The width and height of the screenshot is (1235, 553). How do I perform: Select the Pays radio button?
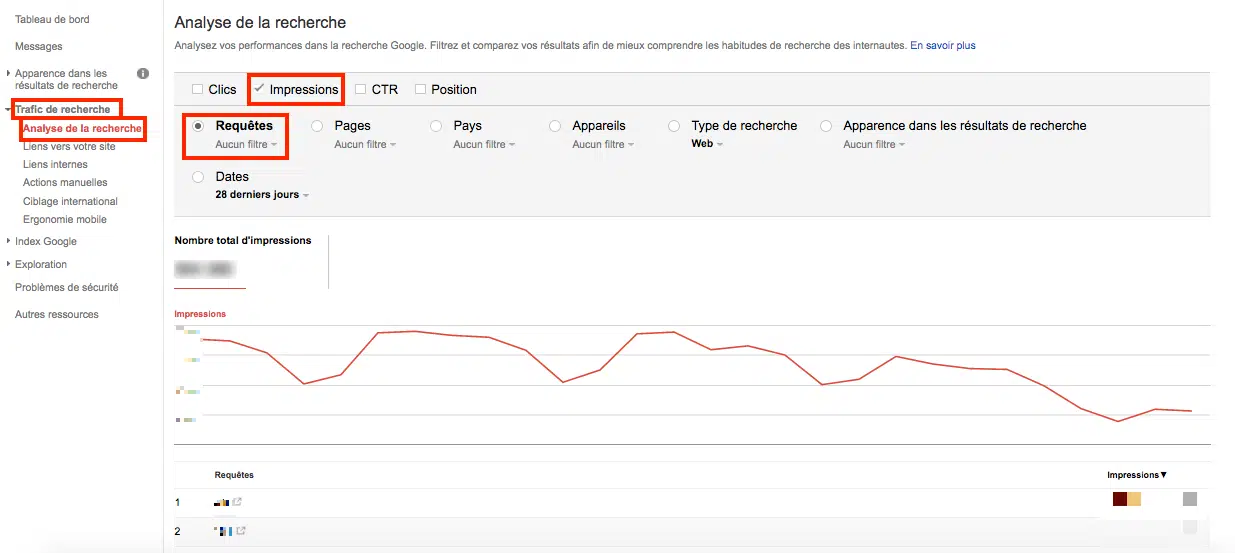click(x=436, y=126)
